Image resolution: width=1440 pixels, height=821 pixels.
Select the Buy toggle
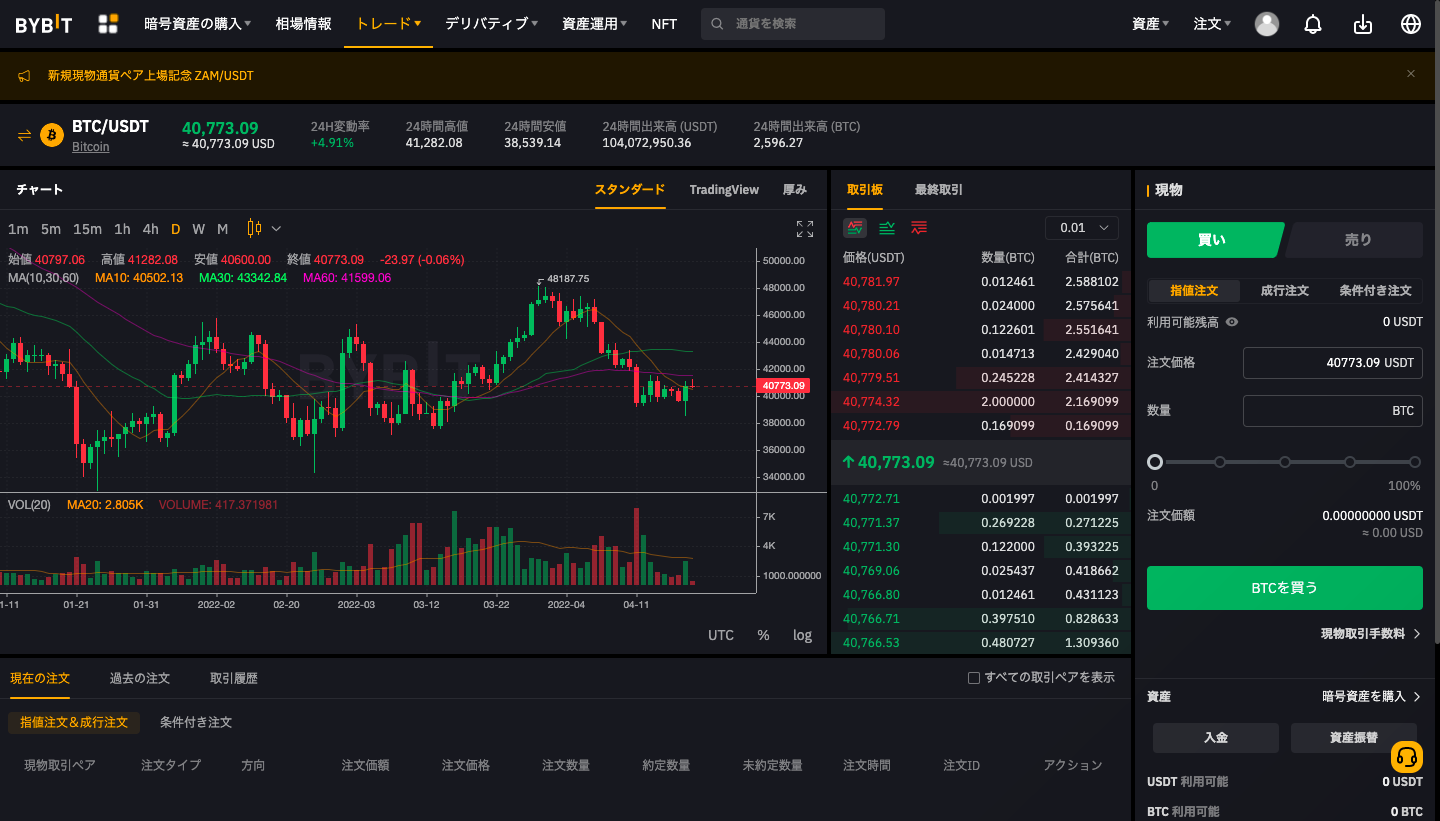(x=1214, y=240)
